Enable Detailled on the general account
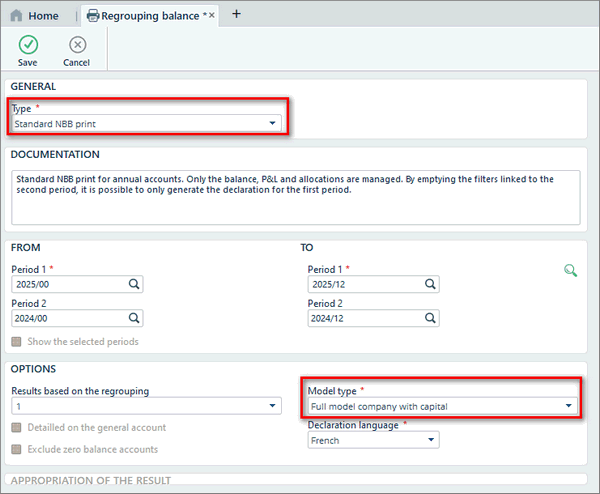The width and height of the screenshot is (600, 494). click(16, 428)
